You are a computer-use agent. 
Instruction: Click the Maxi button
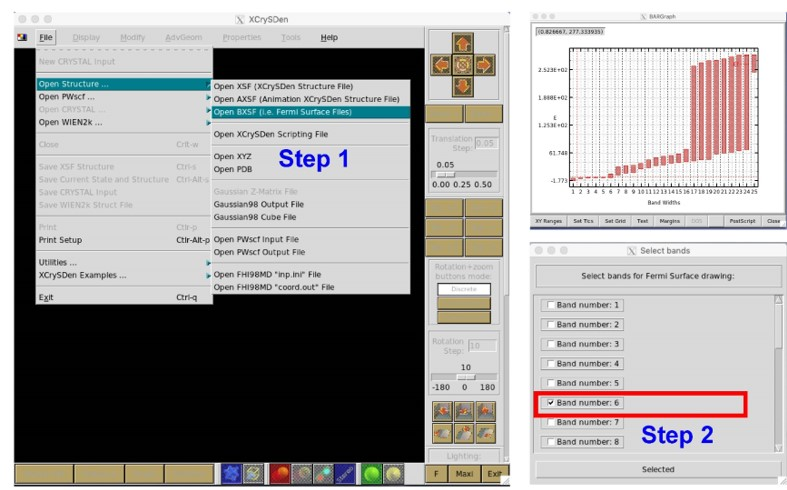point(464,473)
